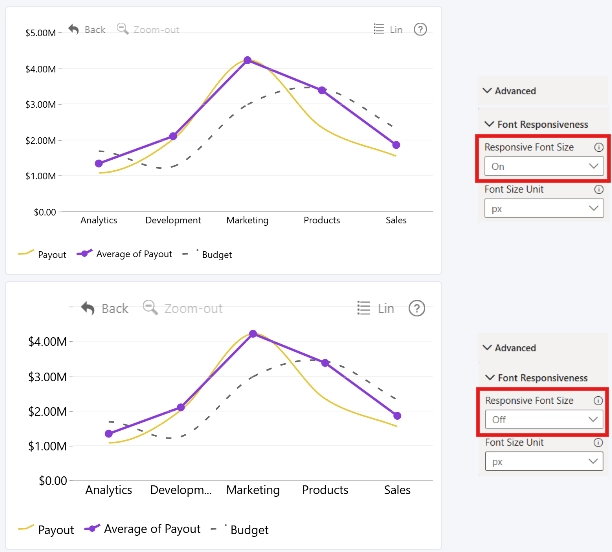Click the Lin list icon in bottom chart
The image size is (612, 552).
363,308
